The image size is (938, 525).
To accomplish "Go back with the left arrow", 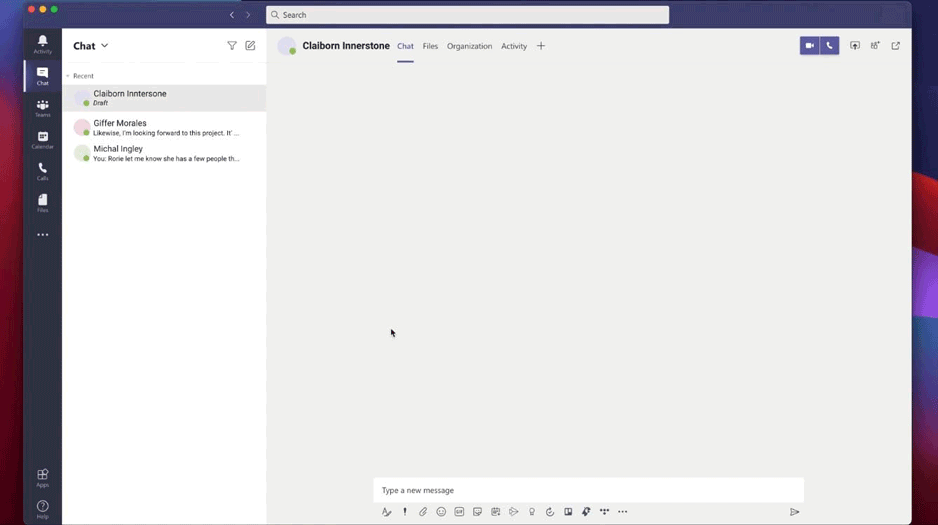I will [232, 15].
